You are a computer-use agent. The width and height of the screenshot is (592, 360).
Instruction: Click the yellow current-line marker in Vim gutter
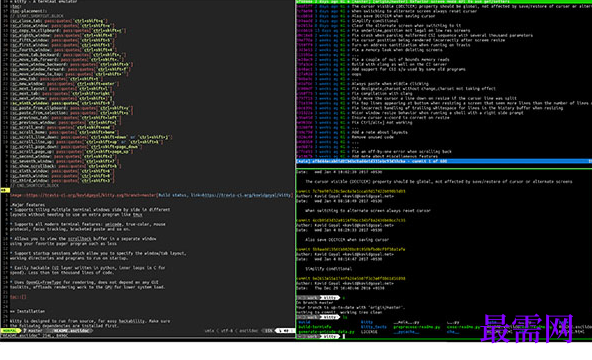point(5,190)
